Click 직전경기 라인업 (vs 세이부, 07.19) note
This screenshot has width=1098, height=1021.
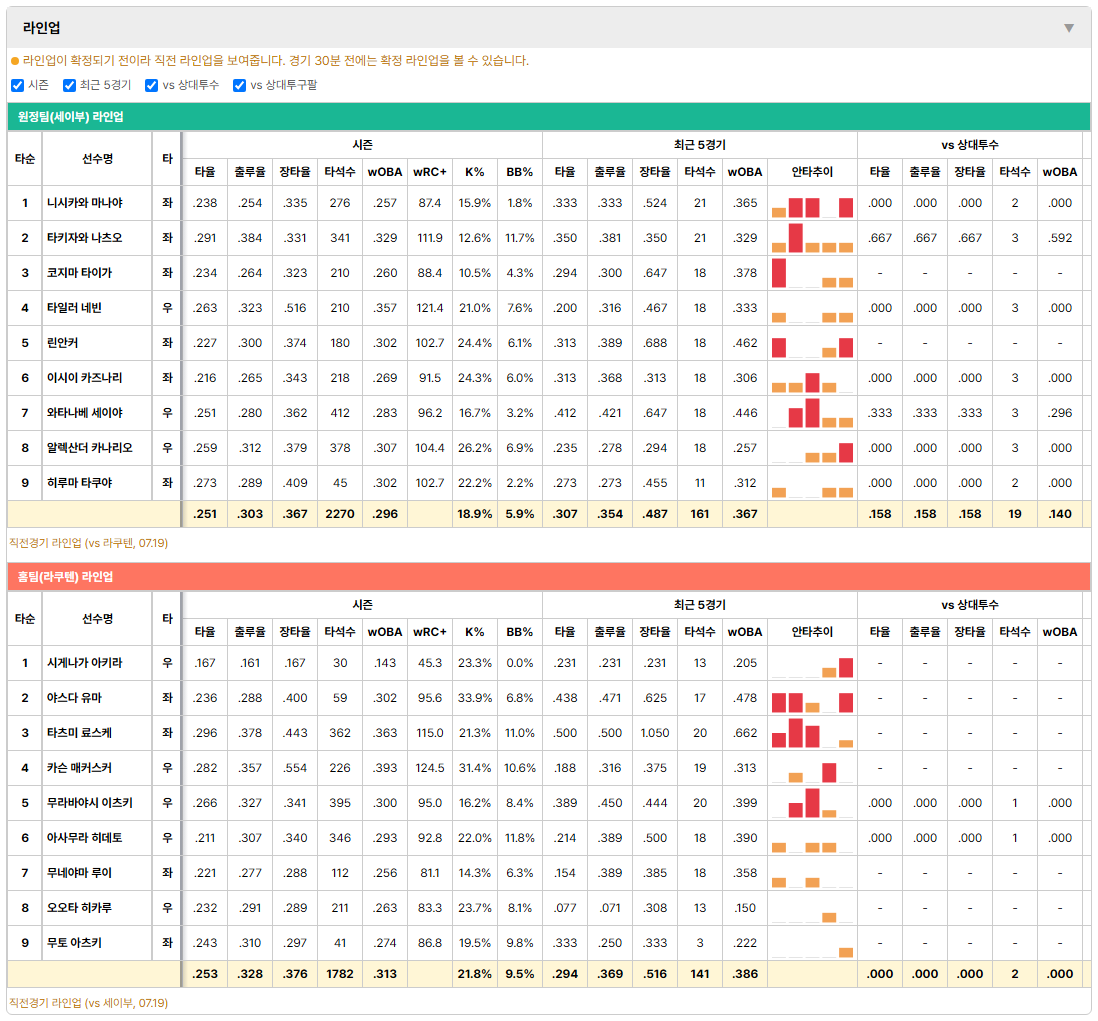[88, 1003]
